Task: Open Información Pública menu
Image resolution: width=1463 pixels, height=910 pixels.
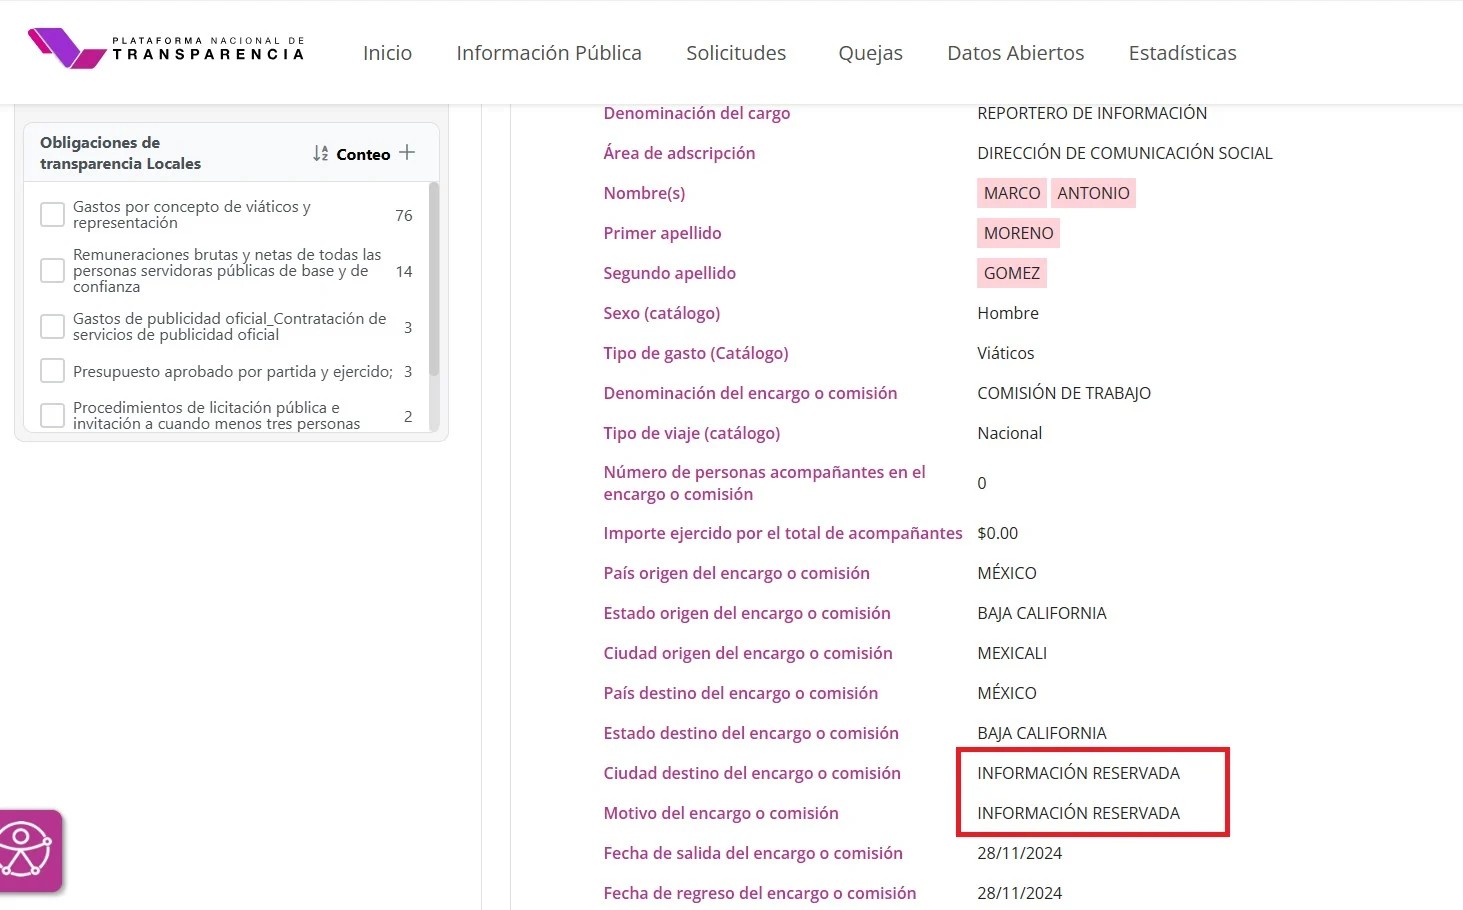Action: [x=549, y=53]
